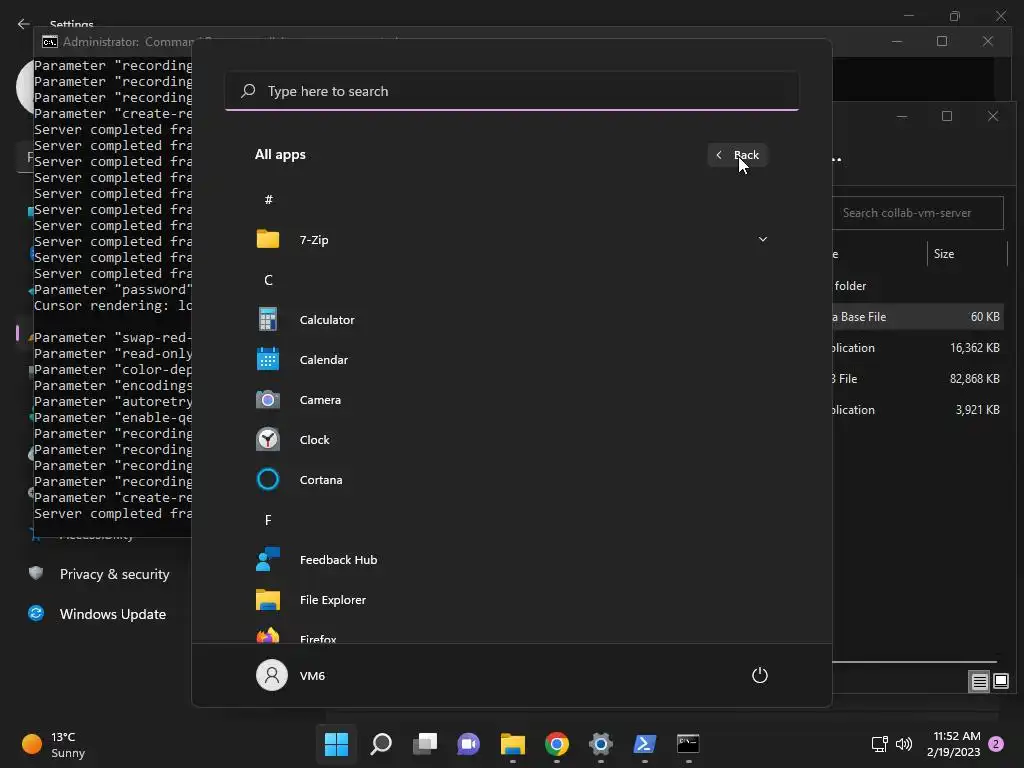Open taskbar Search magnifier

[381, 744]
